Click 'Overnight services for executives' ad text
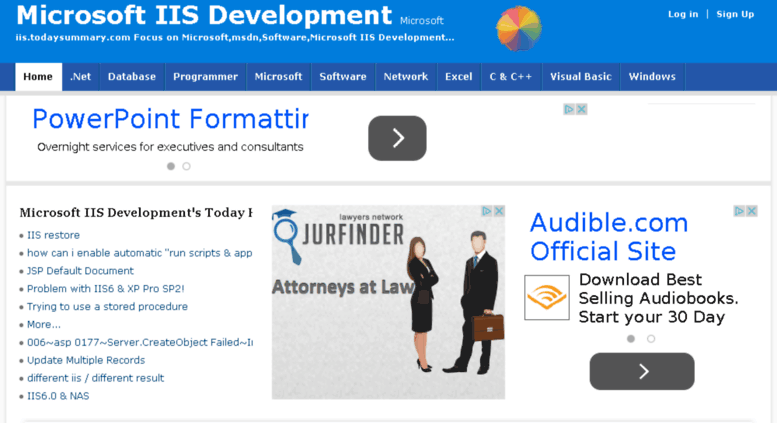The image size is (777, 423). coord(170,147)
